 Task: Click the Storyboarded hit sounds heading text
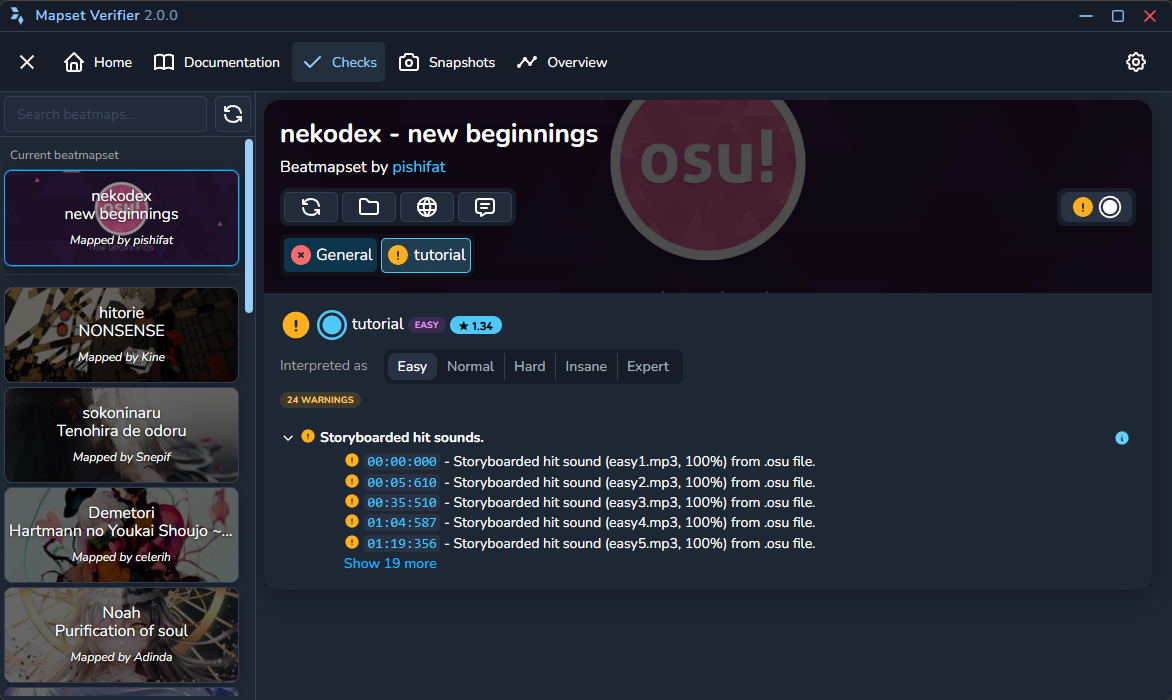(x=401, y=438)
